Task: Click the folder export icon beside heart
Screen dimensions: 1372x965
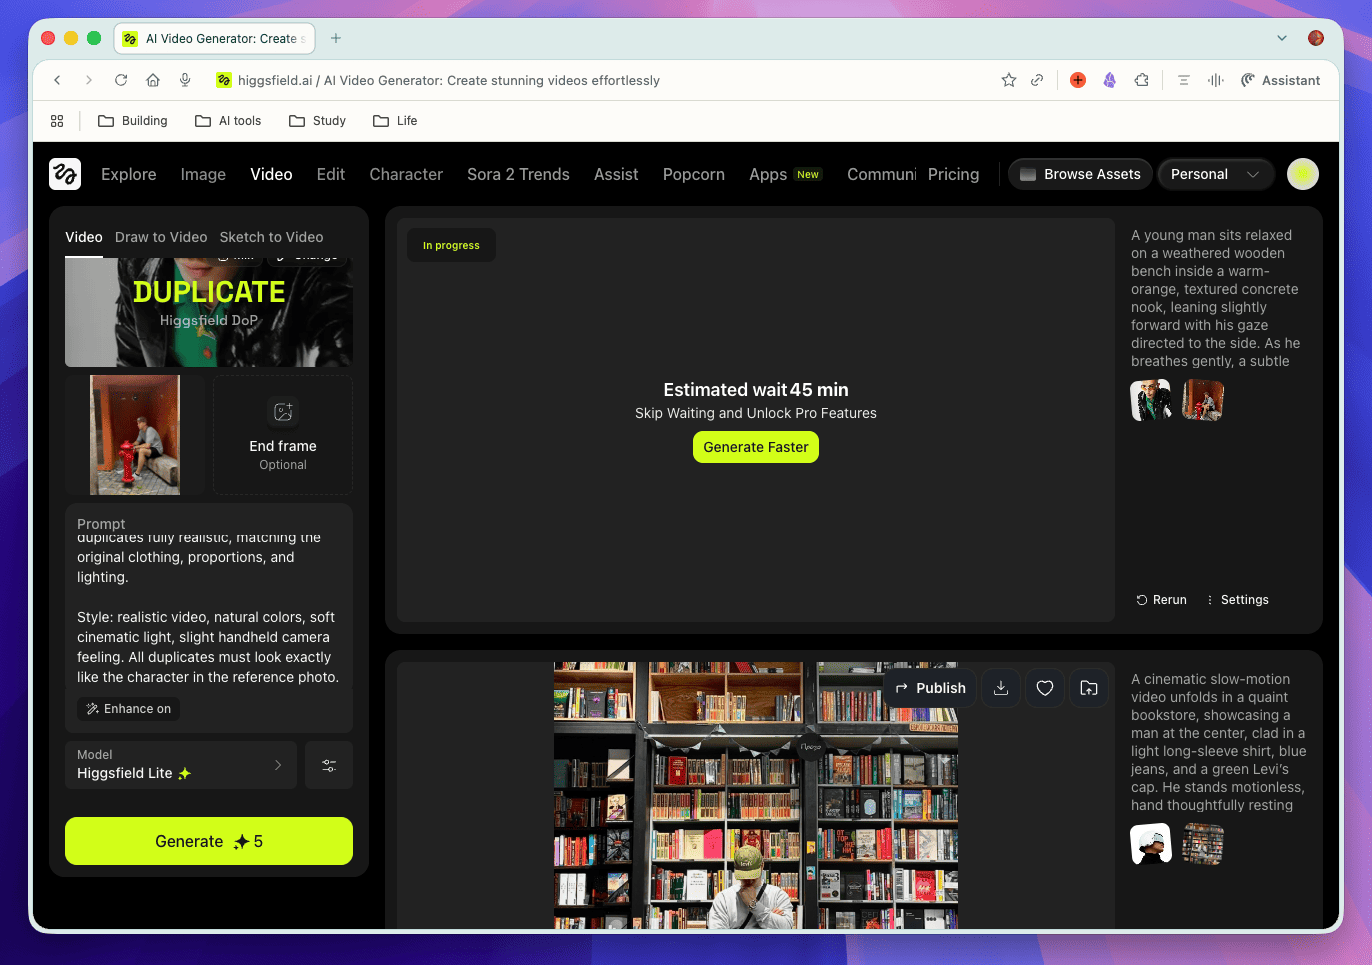Action: [x=1089, y=688]
